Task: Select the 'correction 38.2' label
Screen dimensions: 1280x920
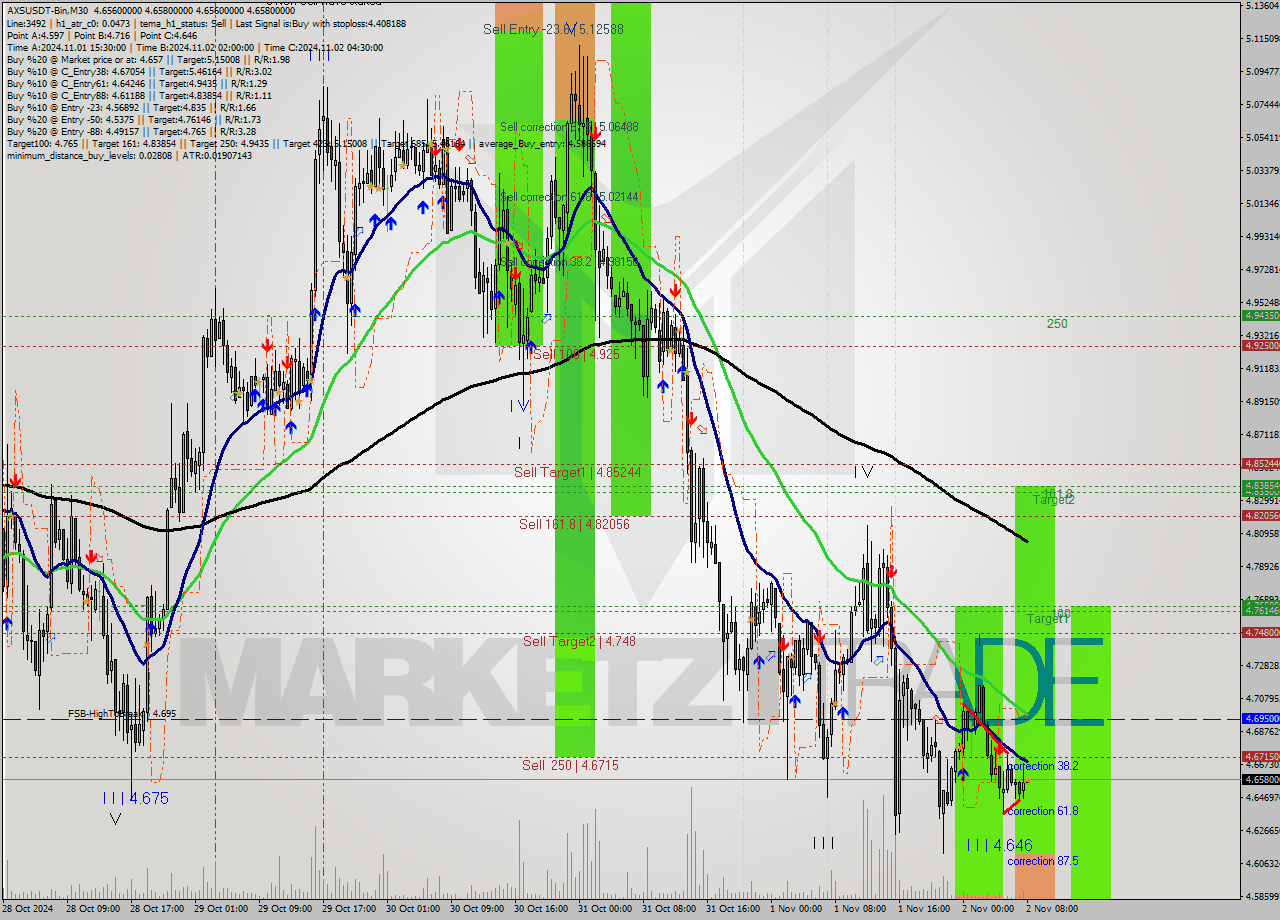Action: pos(1042,766)
